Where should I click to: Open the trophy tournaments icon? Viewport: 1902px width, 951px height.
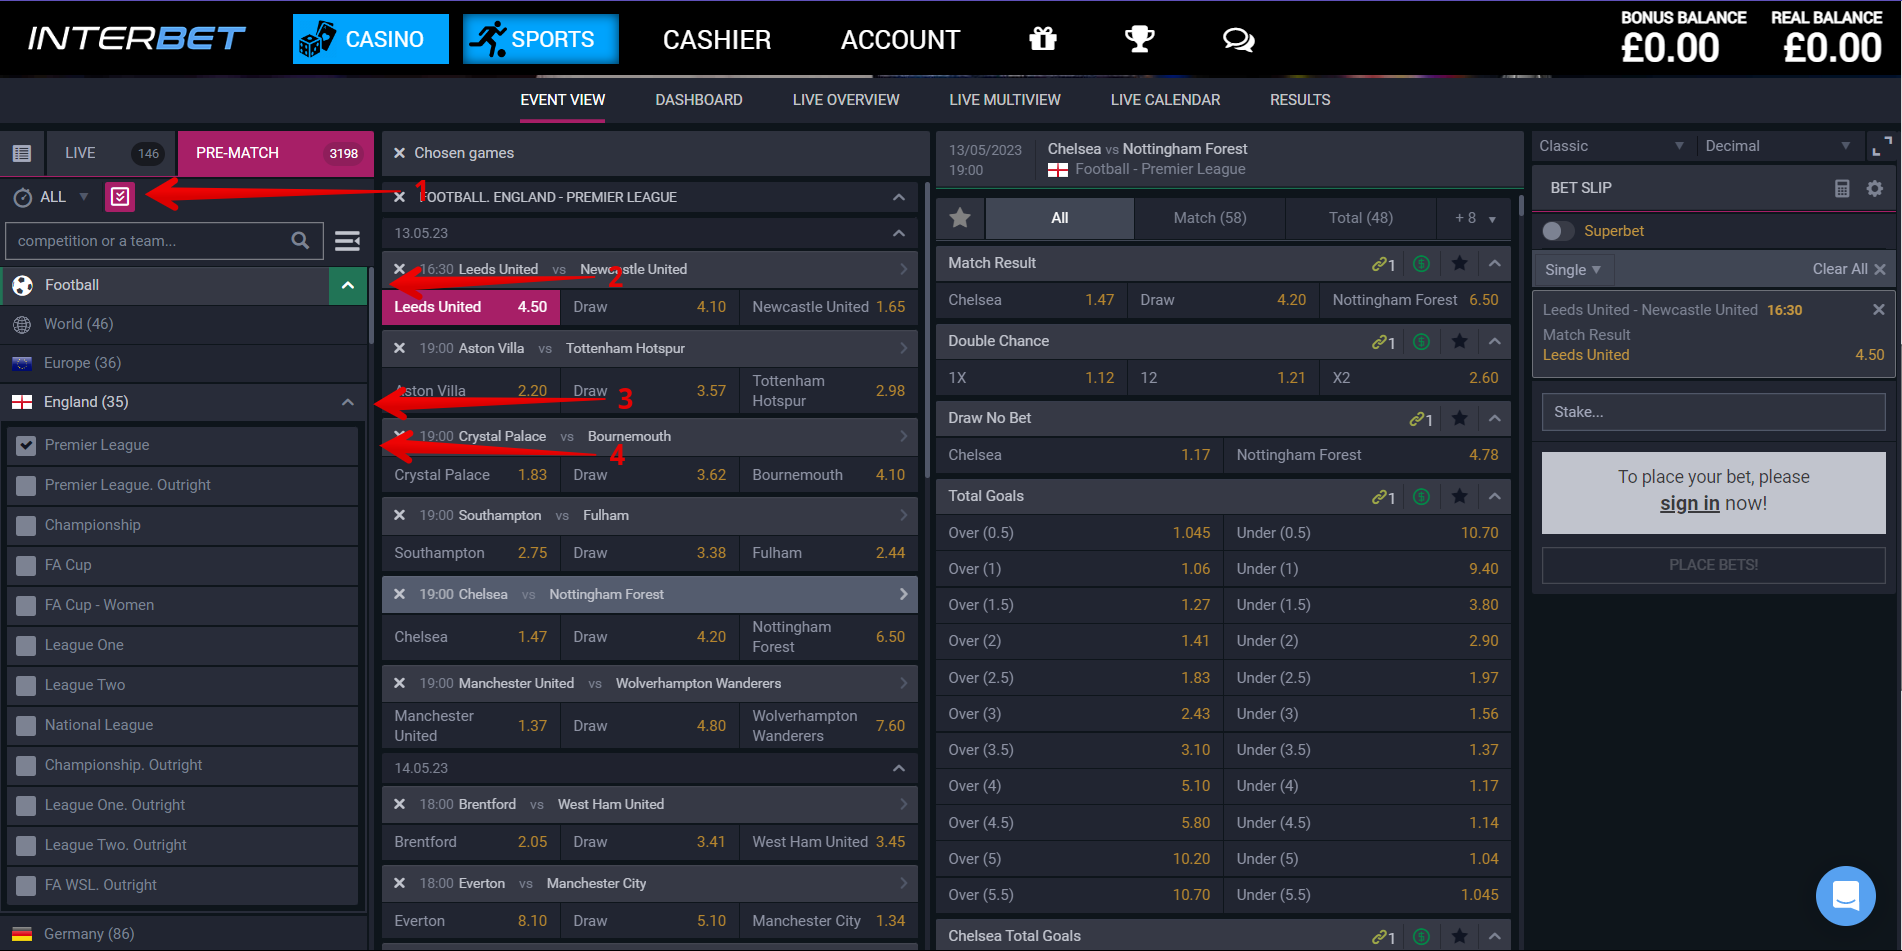click(x=1139, y=39)
